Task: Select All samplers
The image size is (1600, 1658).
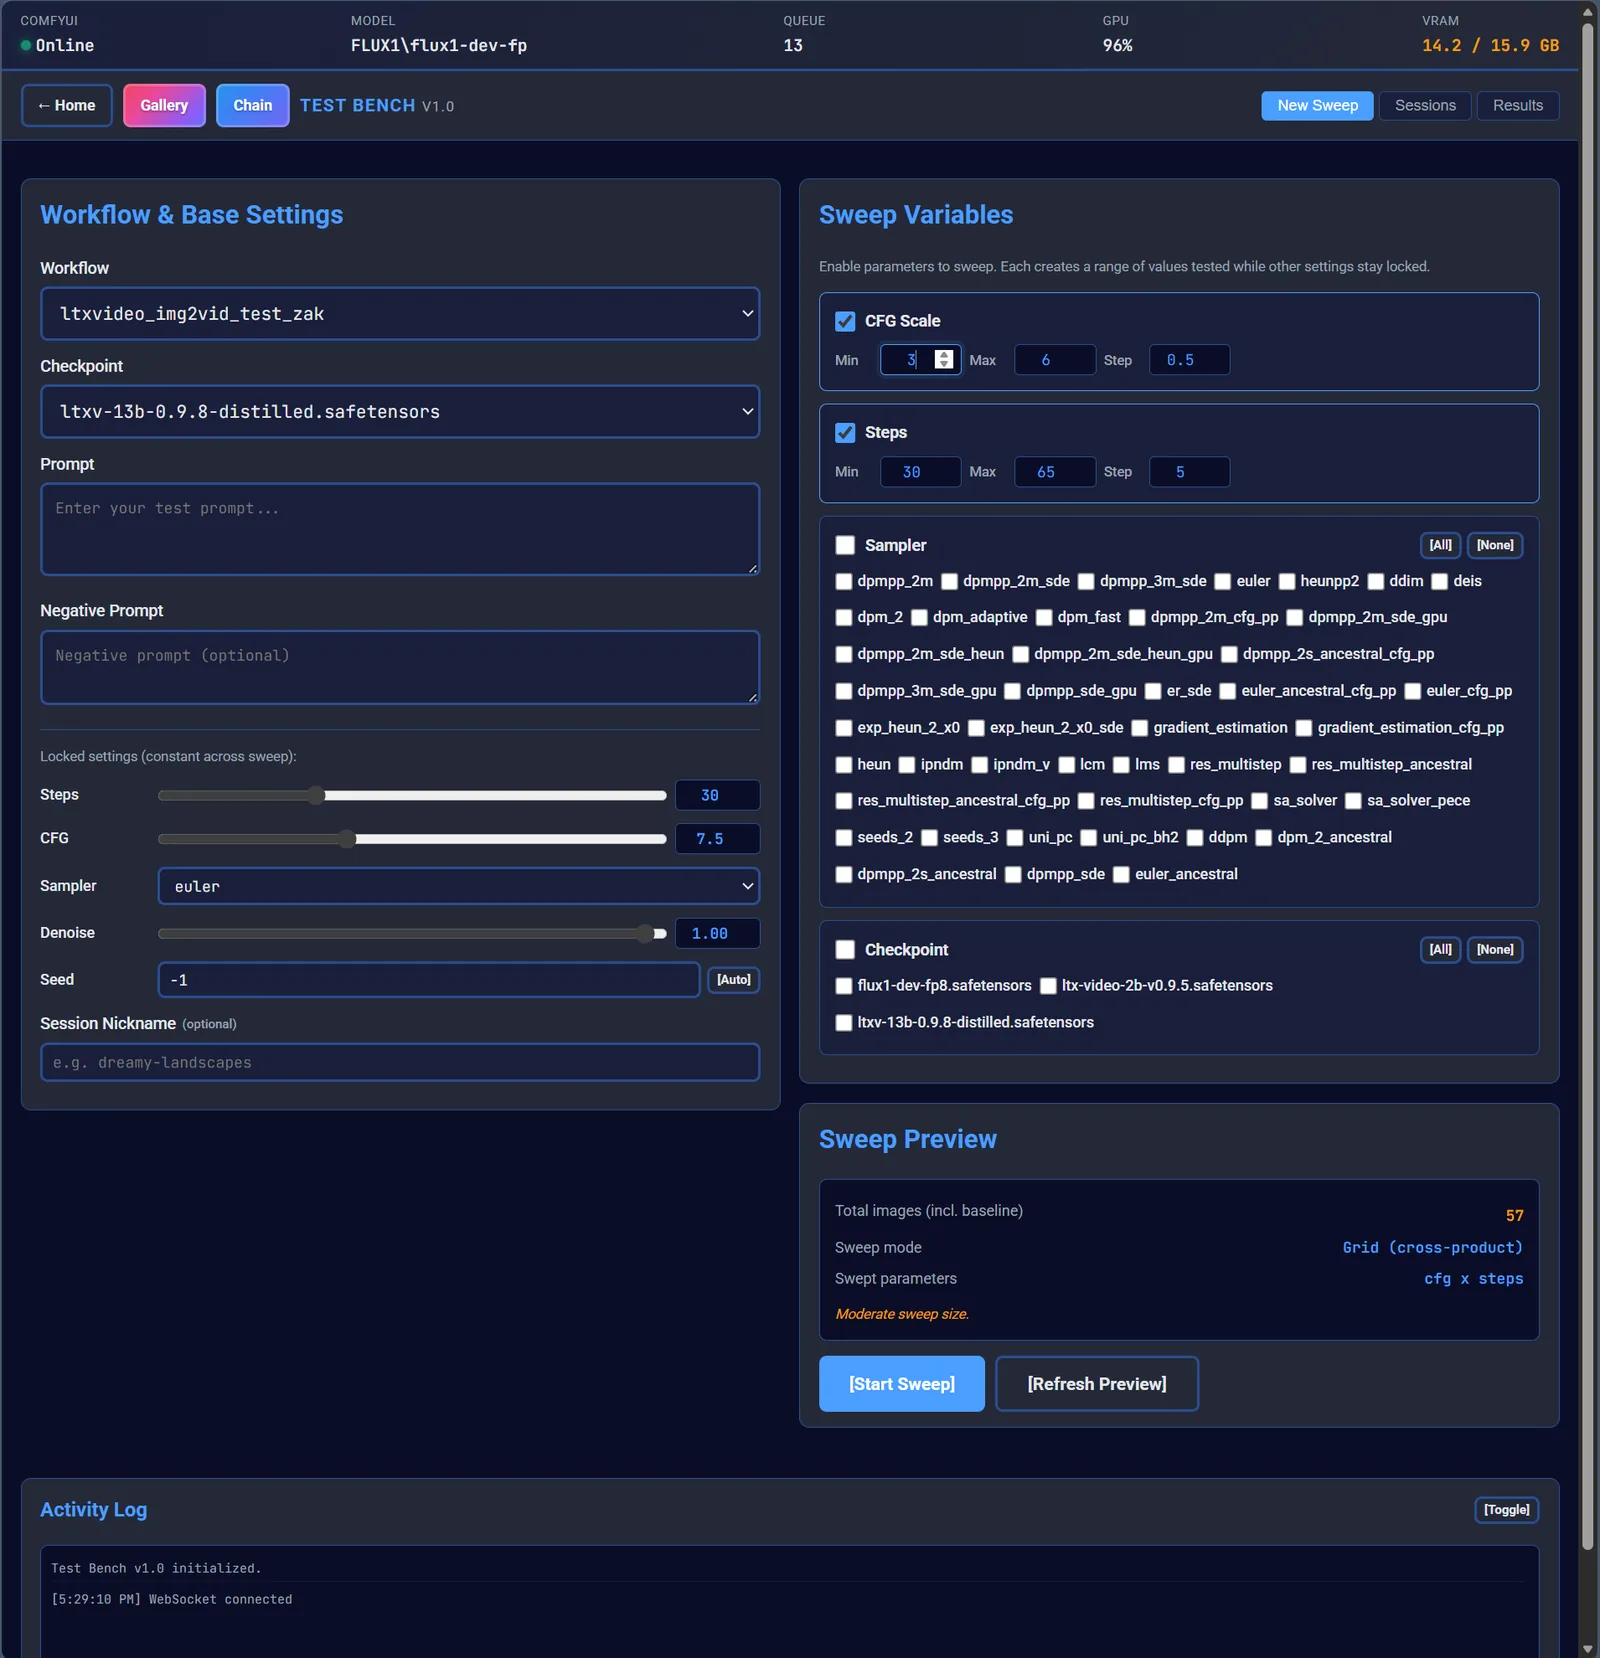Action: (x=1440, y=545)
